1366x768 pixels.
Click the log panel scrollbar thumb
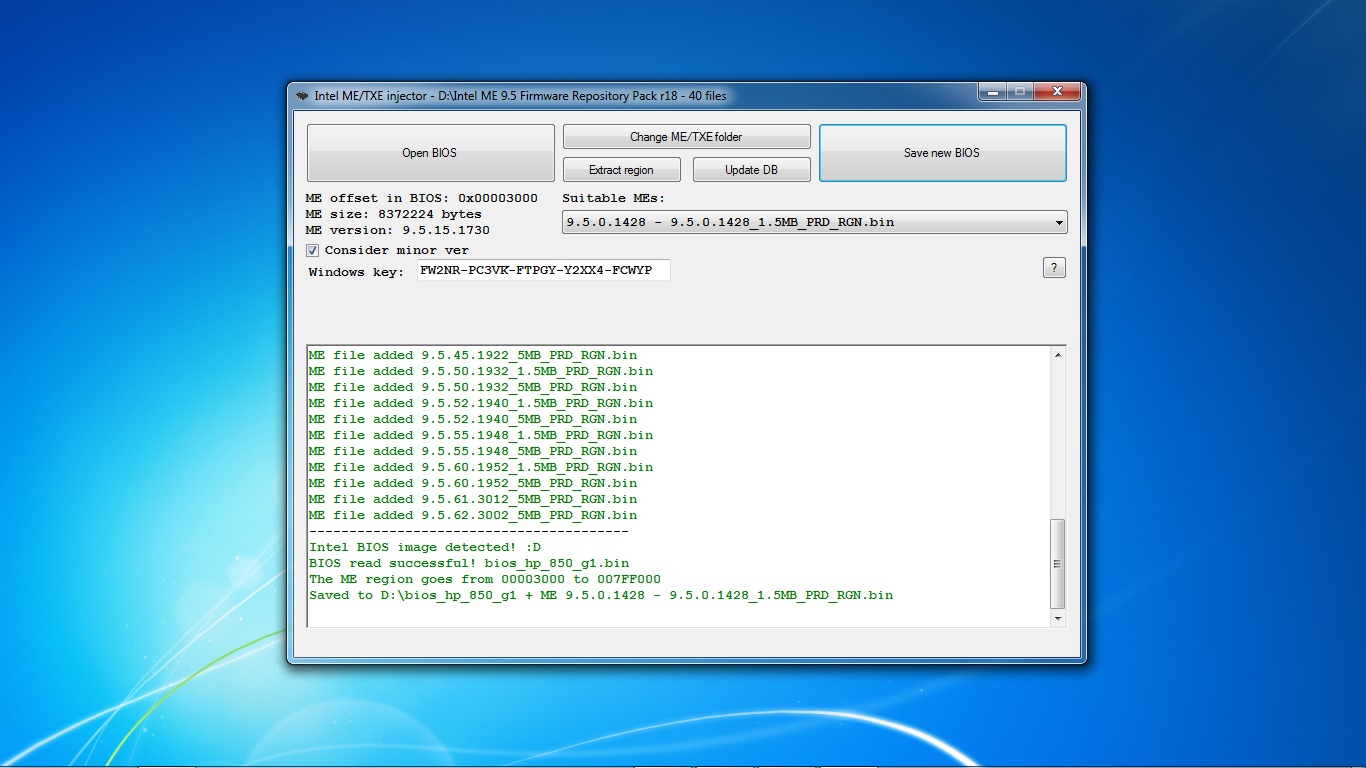[1058, 564]
